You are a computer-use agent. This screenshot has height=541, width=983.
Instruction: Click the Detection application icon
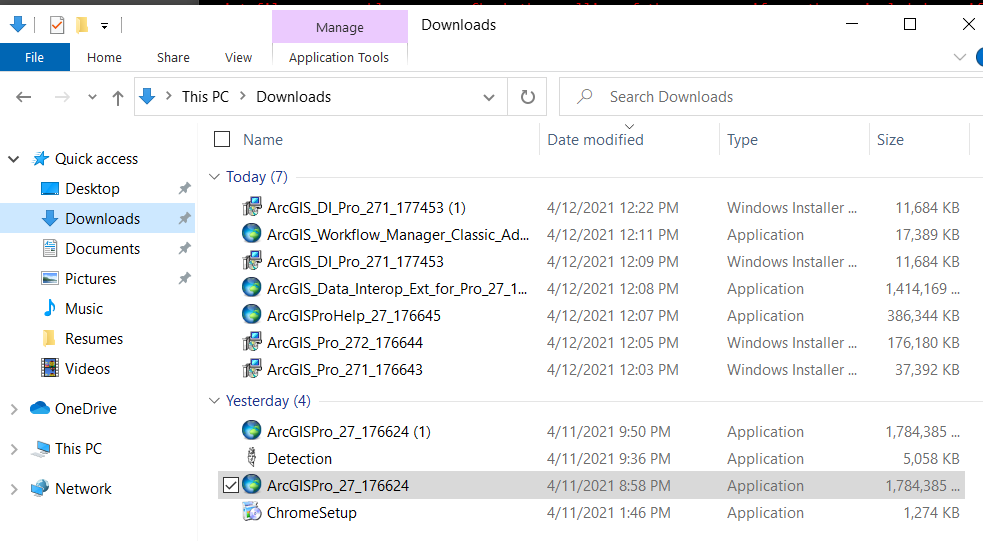click(252, 458)
